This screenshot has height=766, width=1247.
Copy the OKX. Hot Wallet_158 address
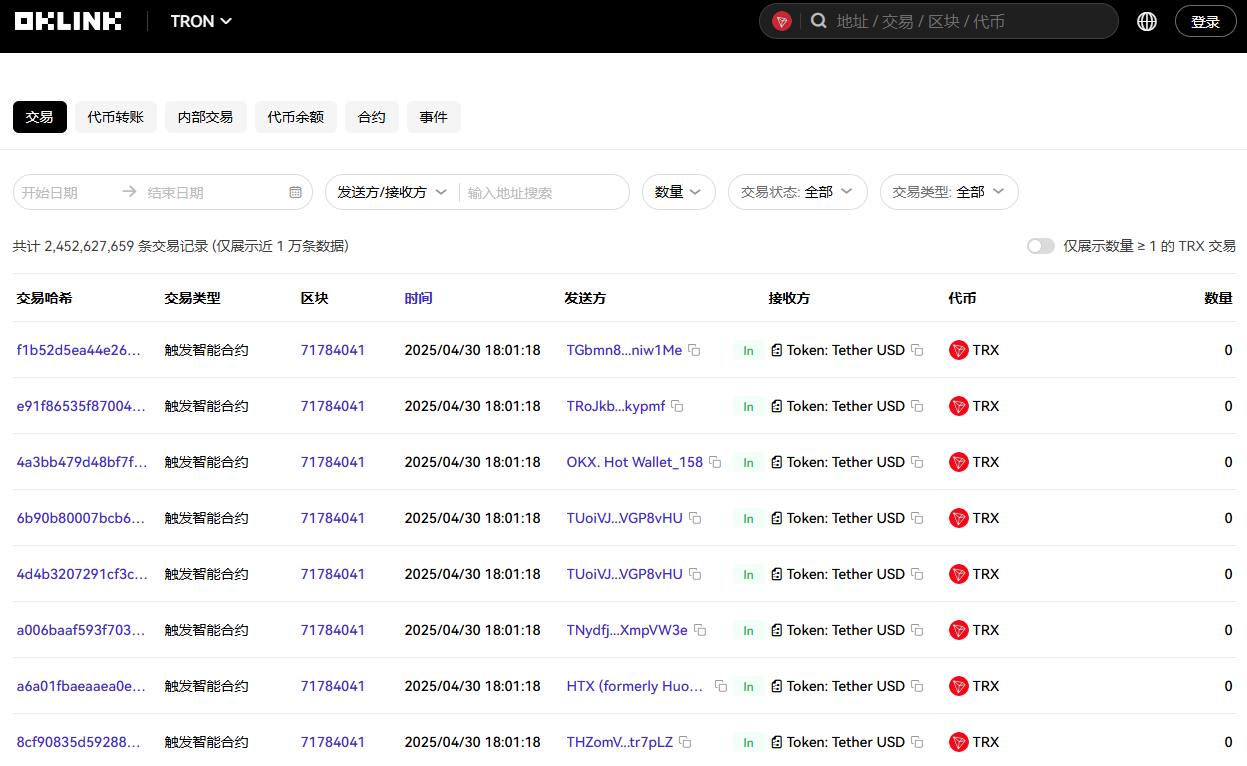714,462
